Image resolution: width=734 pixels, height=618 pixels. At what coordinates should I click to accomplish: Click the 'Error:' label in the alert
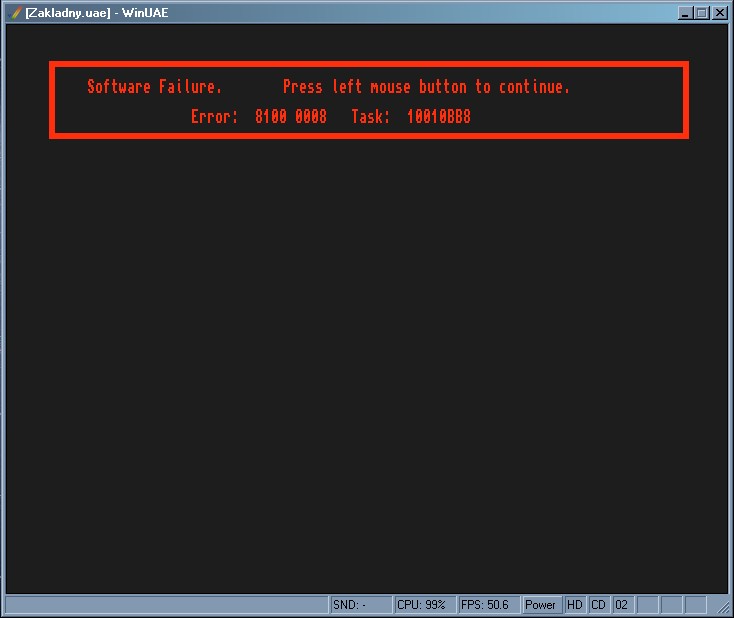tap(214, 117)
